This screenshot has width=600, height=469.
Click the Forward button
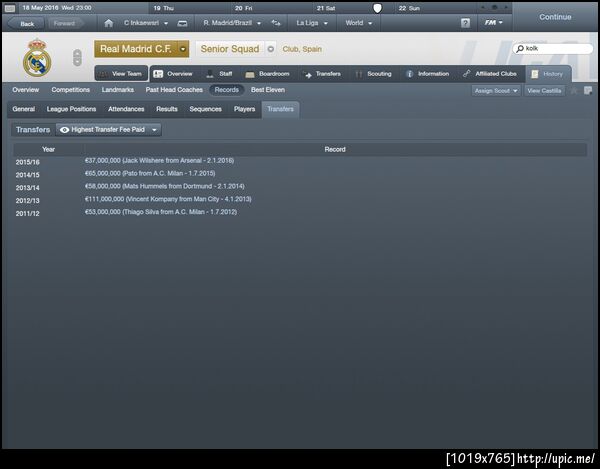click(65, 24)
